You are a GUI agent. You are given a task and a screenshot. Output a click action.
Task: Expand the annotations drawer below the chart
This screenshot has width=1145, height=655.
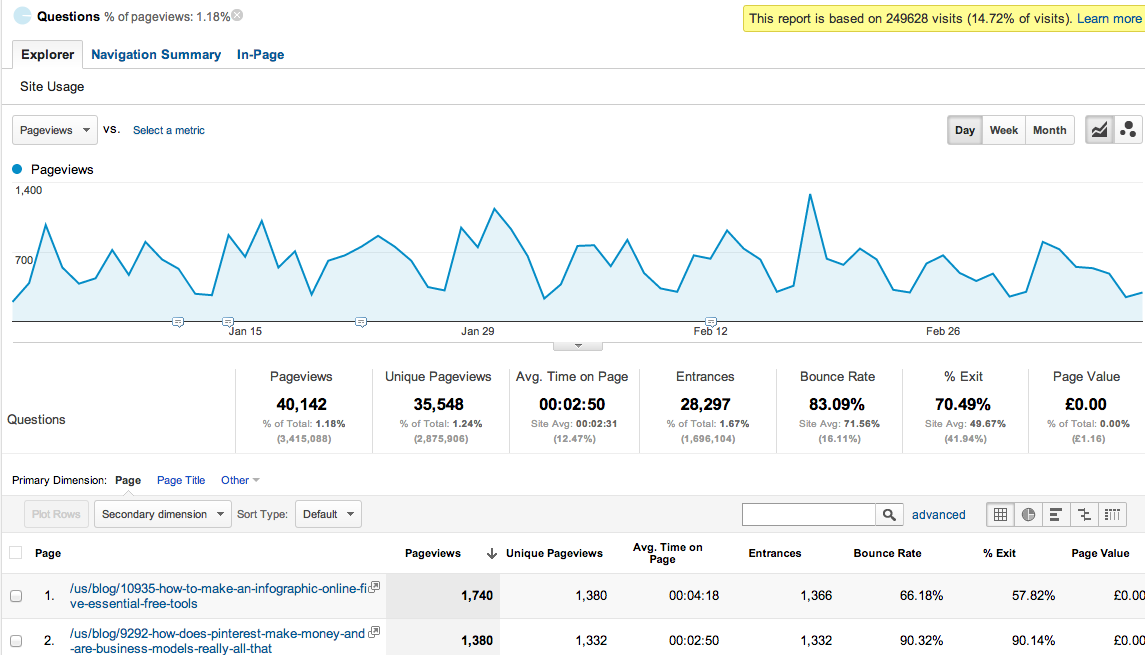click(x=578, y=345)
